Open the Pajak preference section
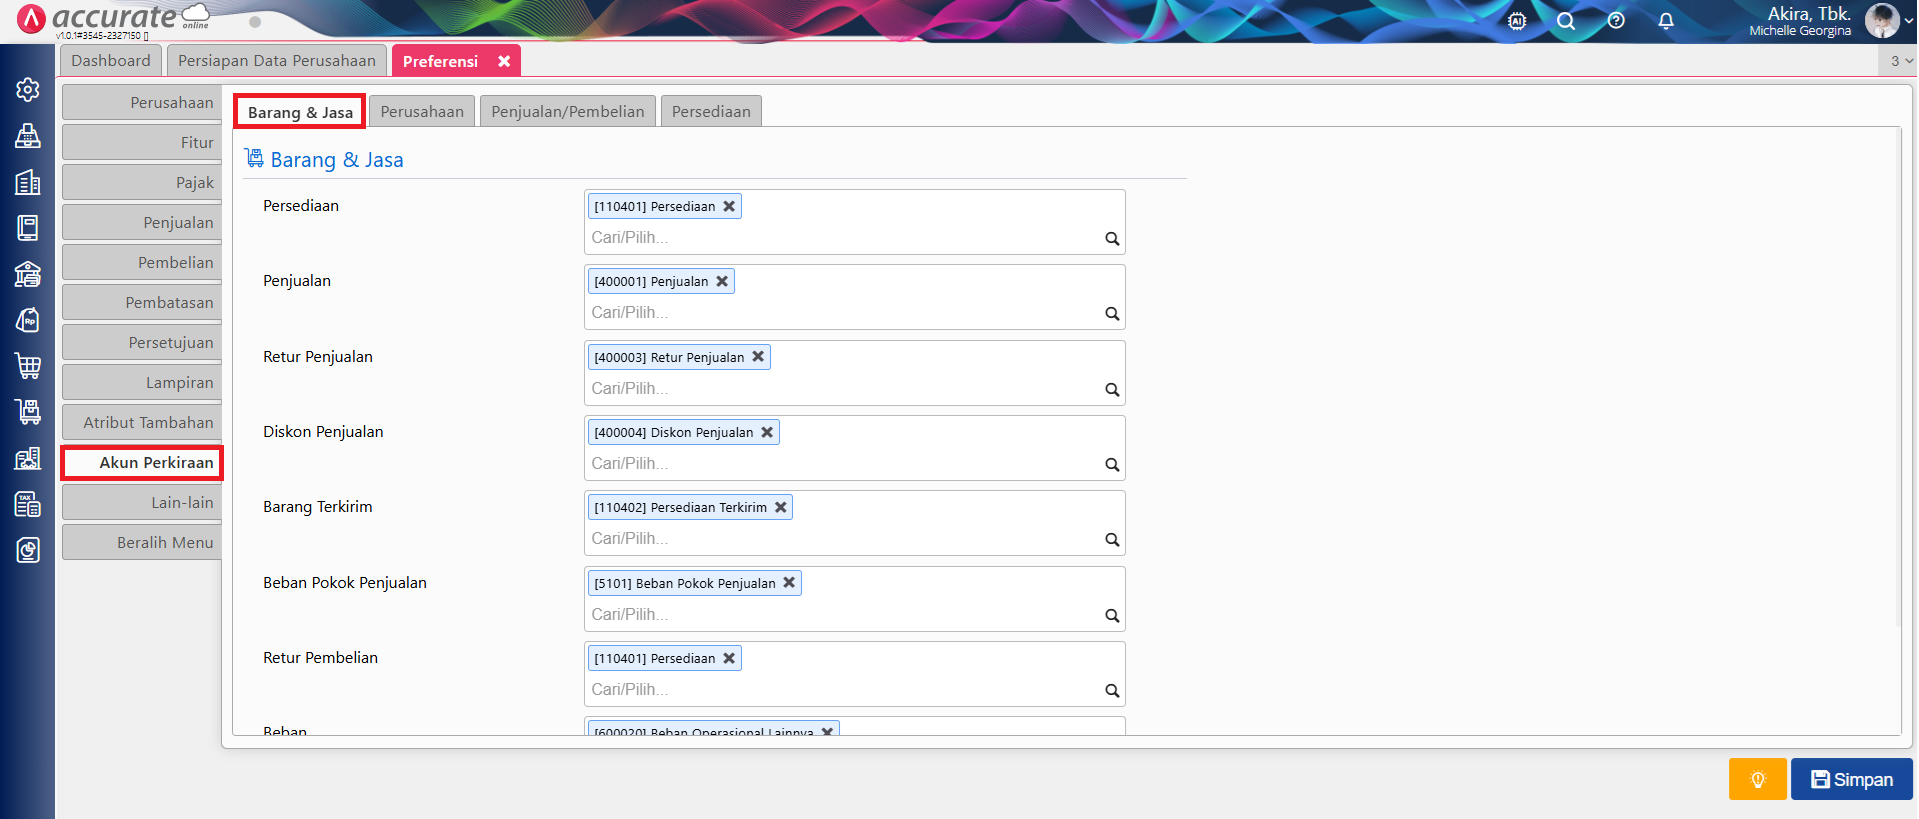This screenshot has width=1919, height=819. click(142, 183)
